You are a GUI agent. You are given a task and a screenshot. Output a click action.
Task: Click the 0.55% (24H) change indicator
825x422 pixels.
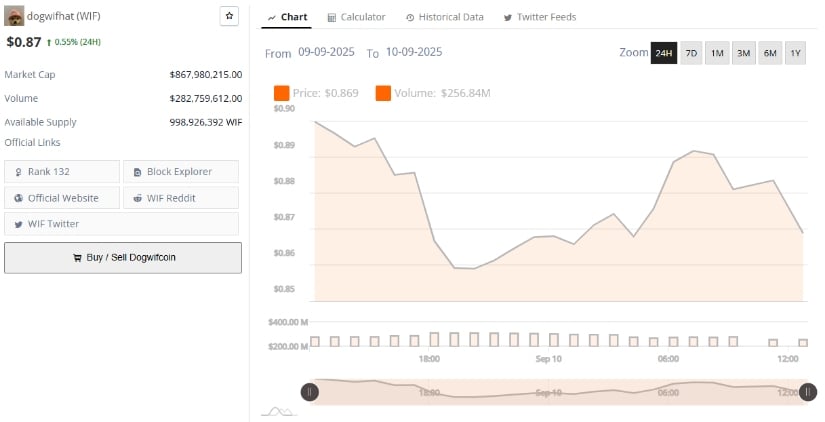pos(74,42)
